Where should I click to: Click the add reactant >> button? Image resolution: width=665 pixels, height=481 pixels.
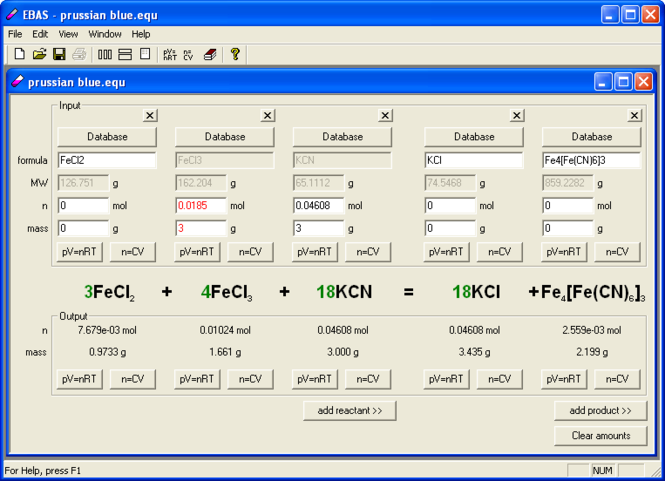coord(350,411)
